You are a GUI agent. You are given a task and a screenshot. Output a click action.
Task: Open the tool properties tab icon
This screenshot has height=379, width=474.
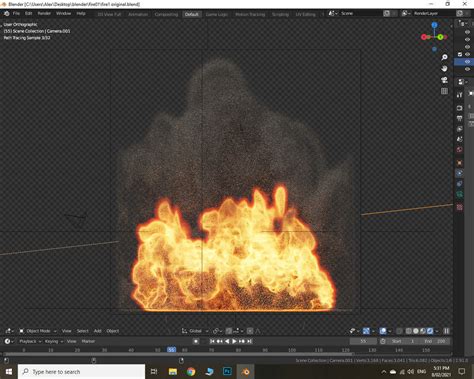[x=460, y=95]
